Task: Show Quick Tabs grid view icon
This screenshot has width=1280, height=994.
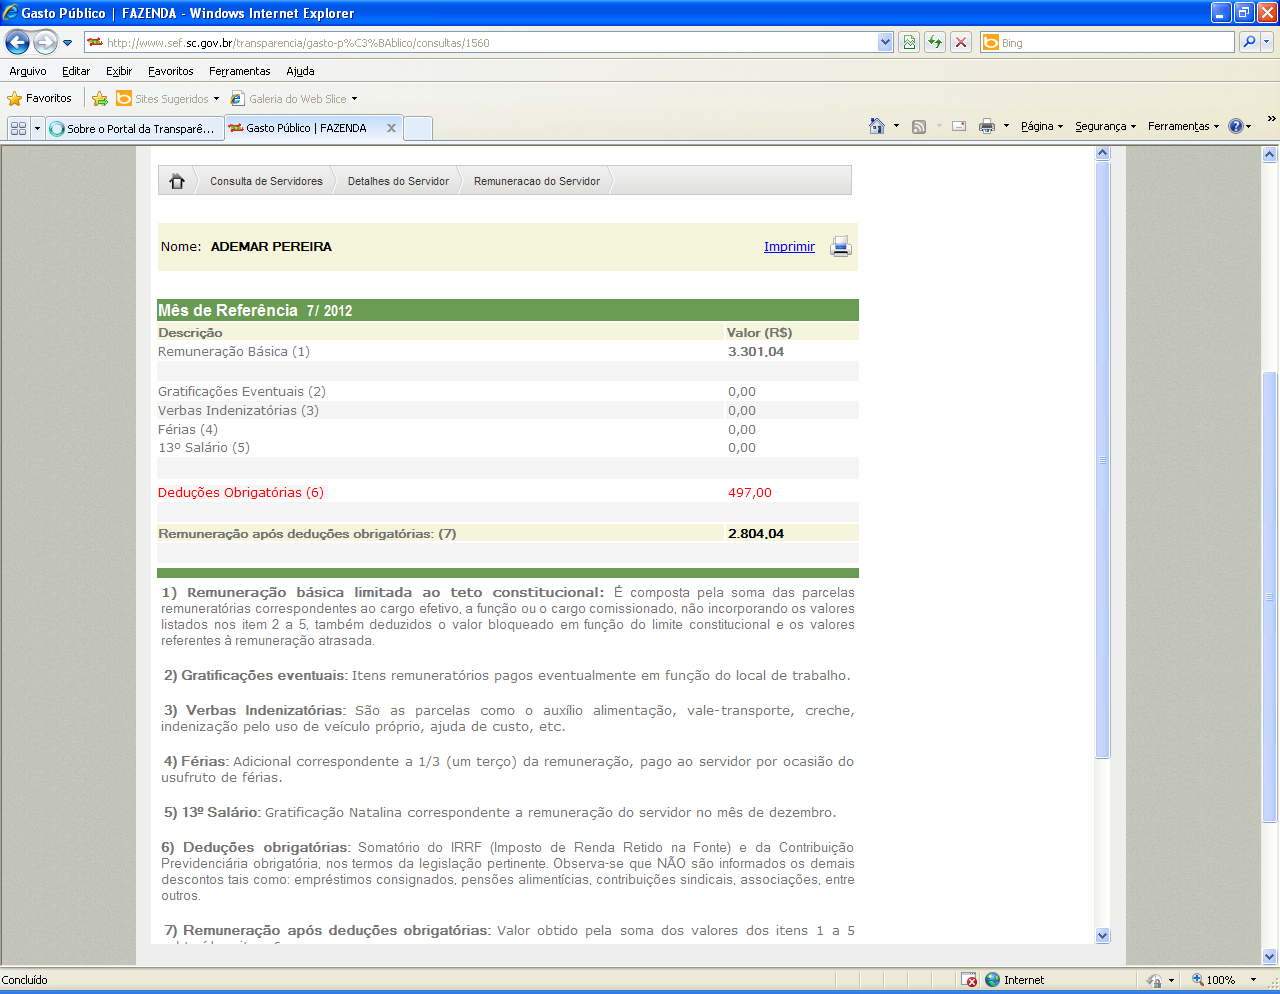Action: [18, 128]
